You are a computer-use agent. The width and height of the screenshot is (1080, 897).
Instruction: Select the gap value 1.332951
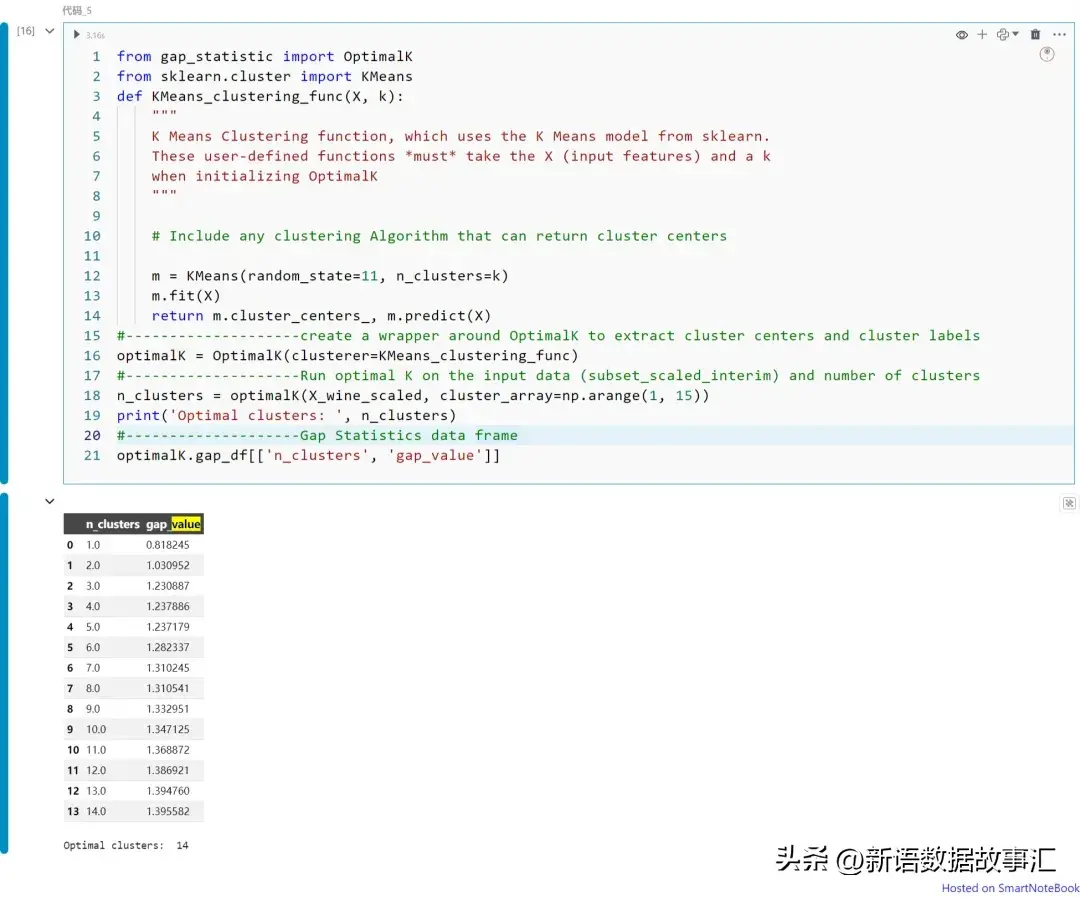[167, 709]
